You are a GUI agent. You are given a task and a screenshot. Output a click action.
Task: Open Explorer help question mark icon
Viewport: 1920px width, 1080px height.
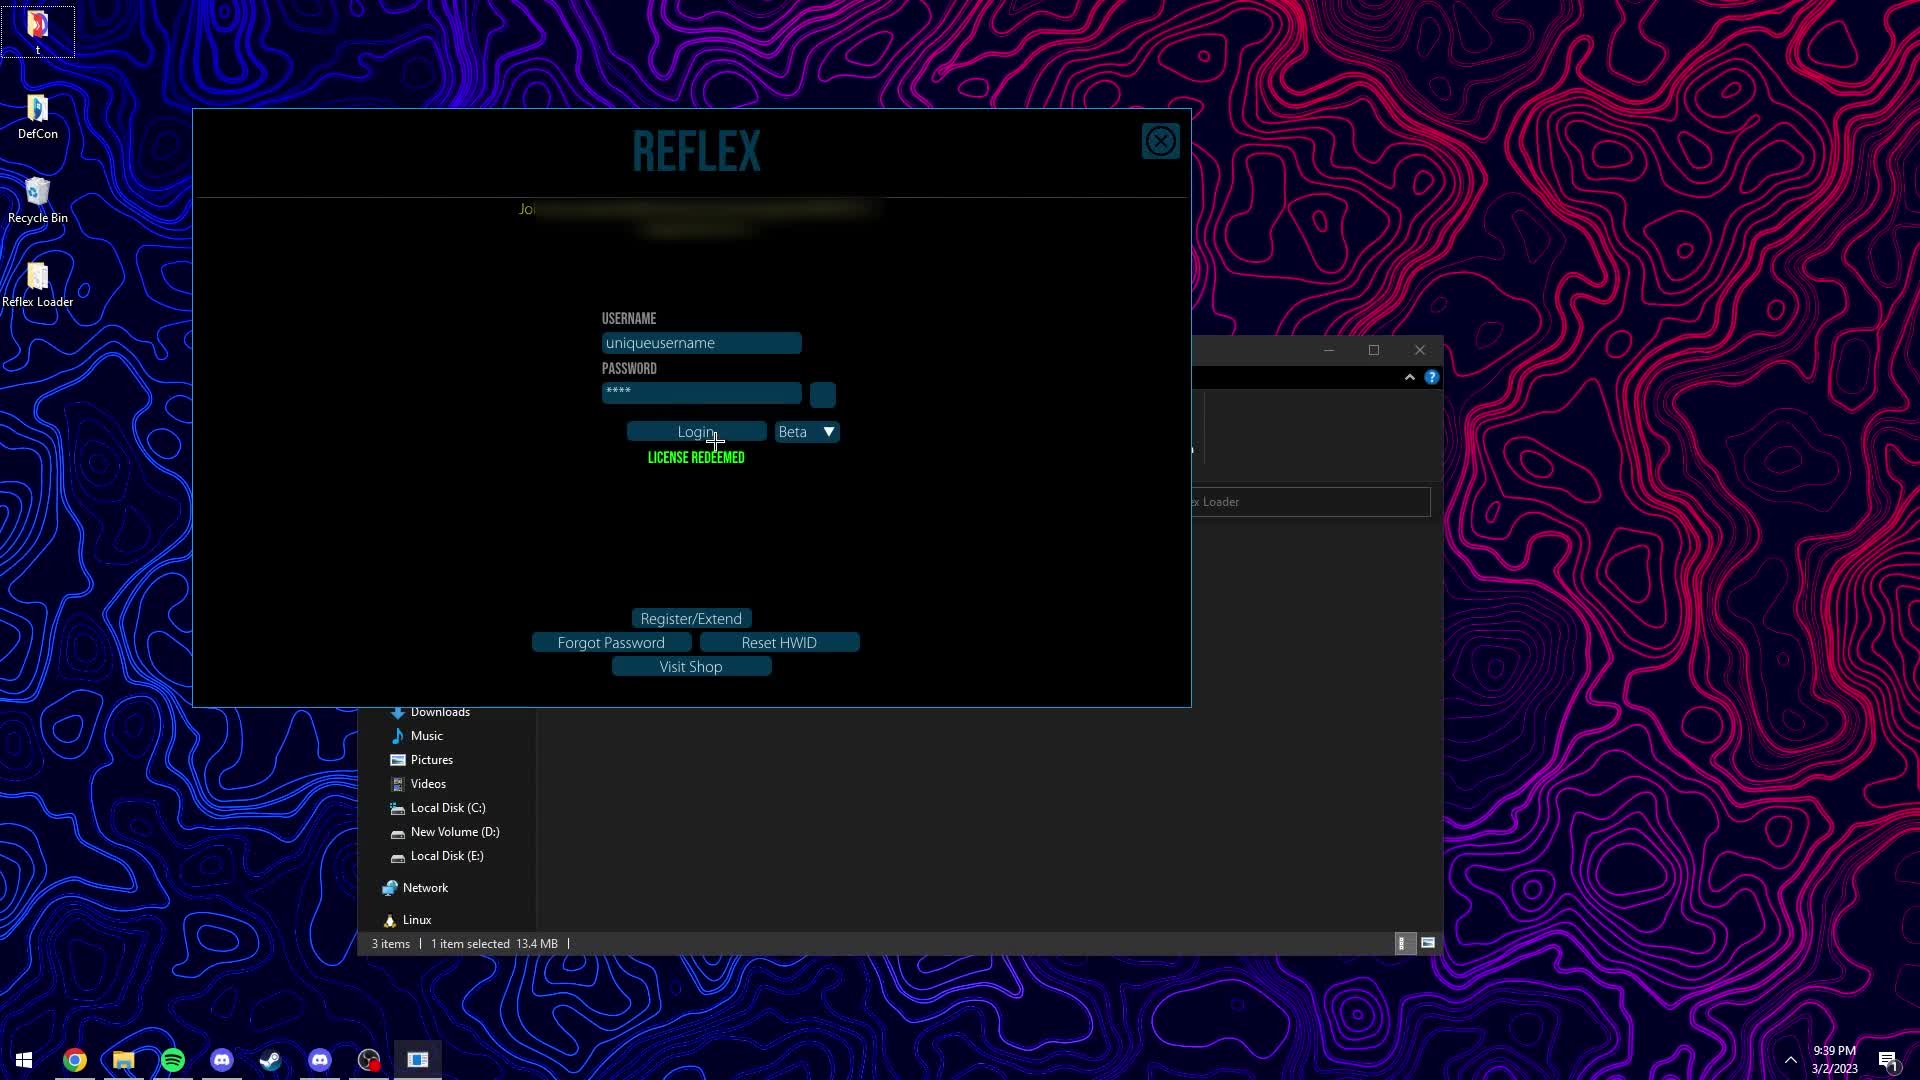[x=1432, y=377]
